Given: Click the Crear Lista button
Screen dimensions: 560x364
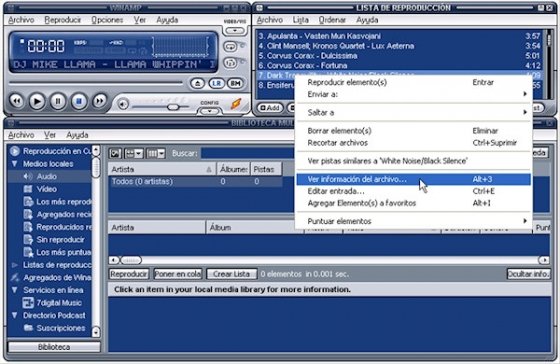Looking at the screenshot, I should 231,274.
